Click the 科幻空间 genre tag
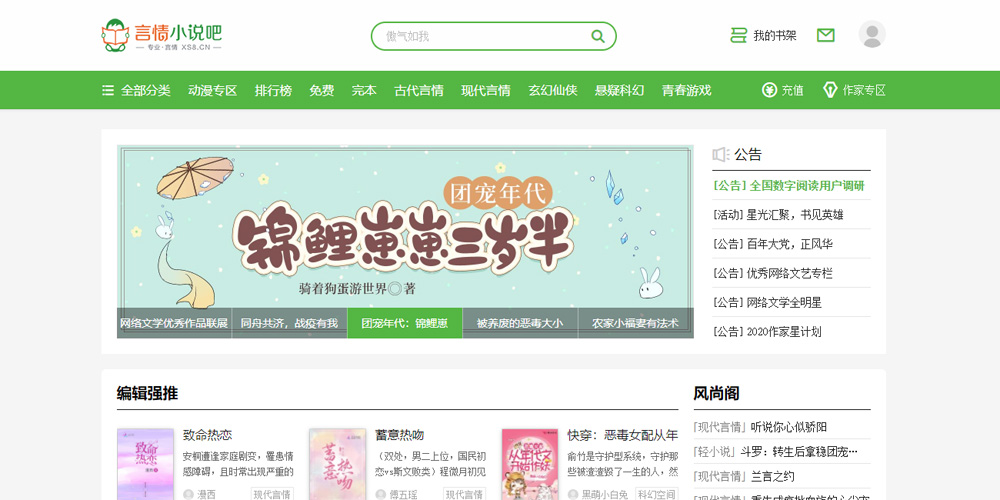Viewport: 1000px width, 500px height. click(658, 494)
